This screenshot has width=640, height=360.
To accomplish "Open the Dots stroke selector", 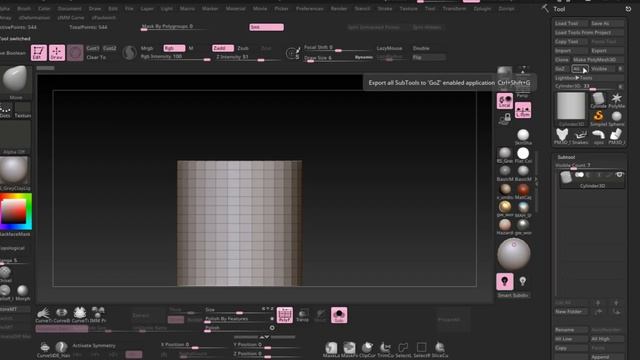I will pyautogui.click(x=6, y=110).
